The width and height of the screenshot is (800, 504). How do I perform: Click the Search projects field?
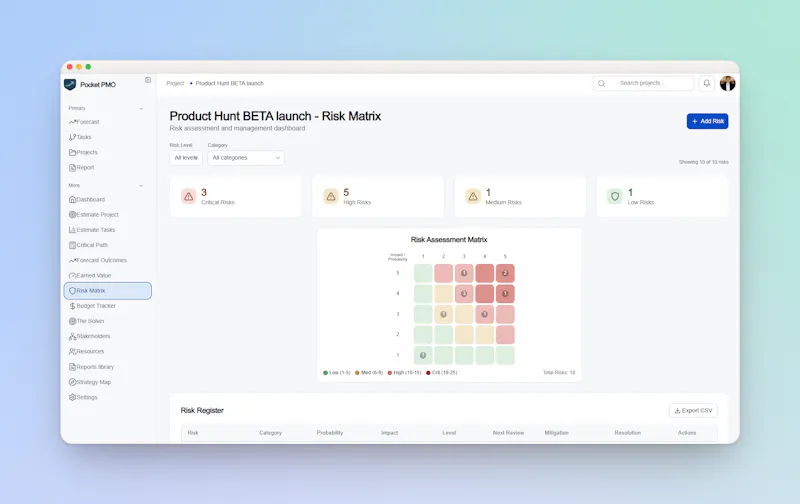click(643, 83)
